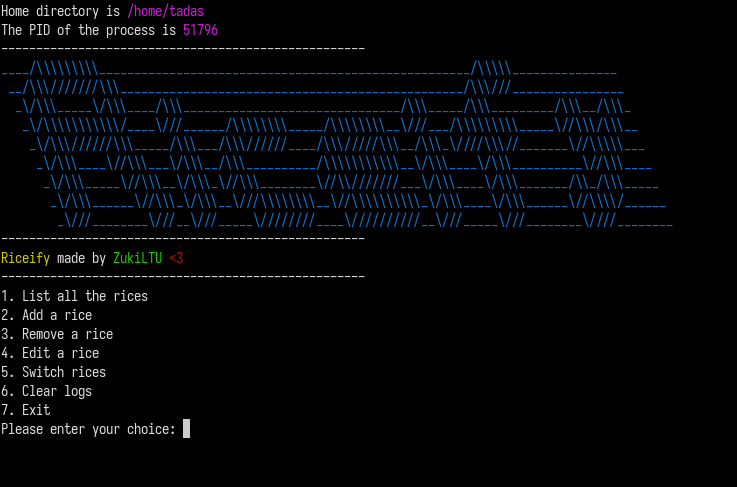This screenshot has width=737, height=487.
Task: Click the green ZukiLTU author name
Action: (x=137, y=258)
